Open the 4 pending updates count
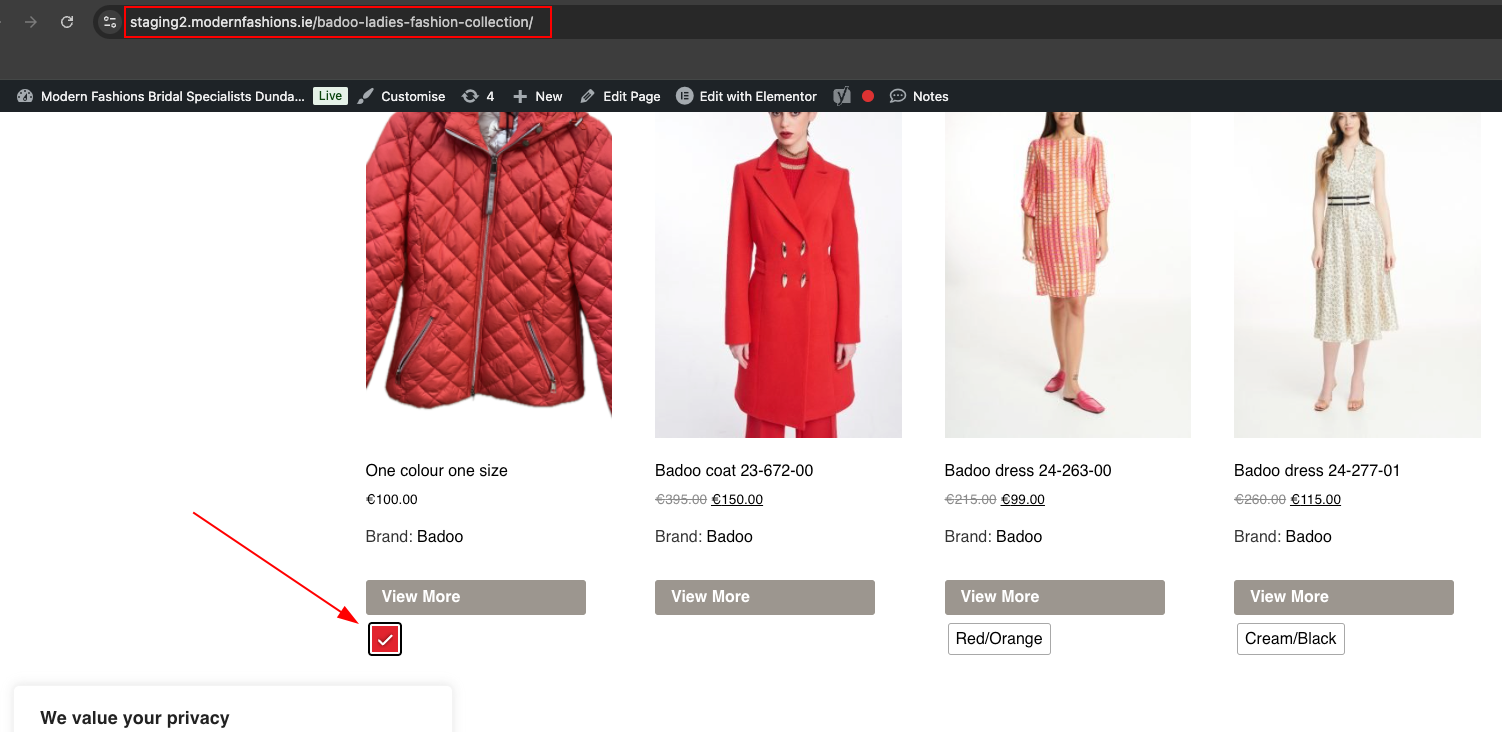Viewport: 1502px width, 732px height. point(490,96)
